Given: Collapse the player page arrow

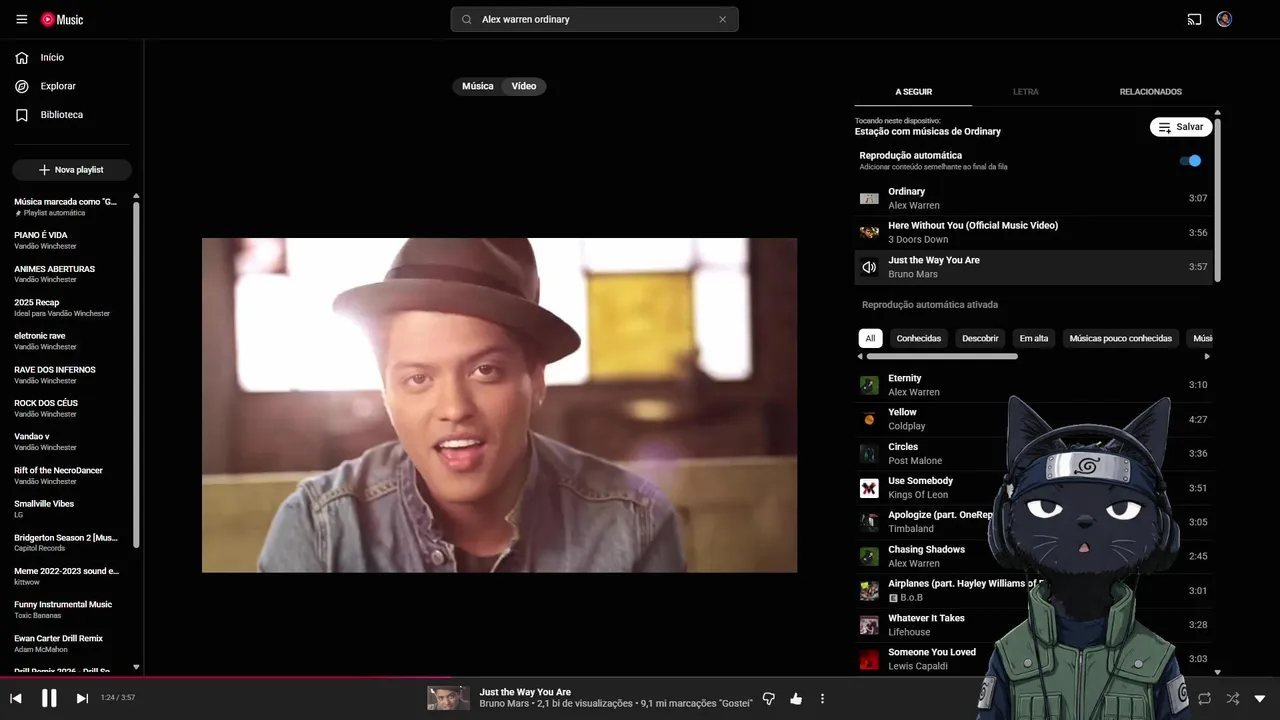Looking at the screenshot, I should [x=1260, y=698].
